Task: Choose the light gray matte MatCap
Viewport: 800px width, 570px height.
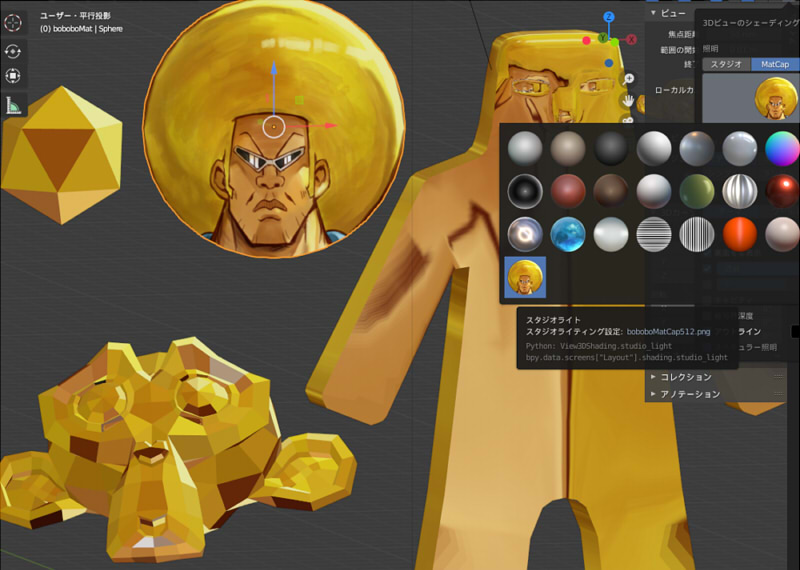Action: [x=525, y=148]
